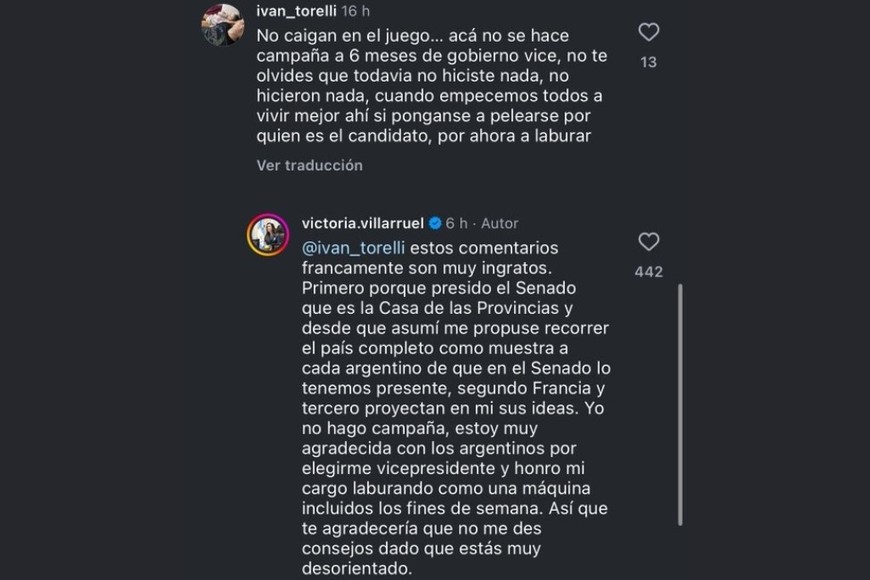
Task: Click 'Ver traducción' under the comment
Action: pos(309,165)
